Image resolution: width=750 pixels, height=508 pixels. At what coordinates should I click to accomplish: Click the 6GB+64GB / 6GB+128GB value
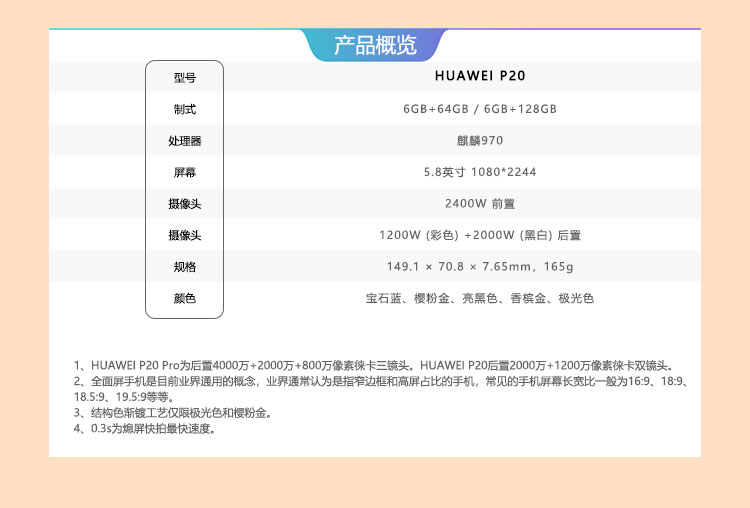[480, 109]
